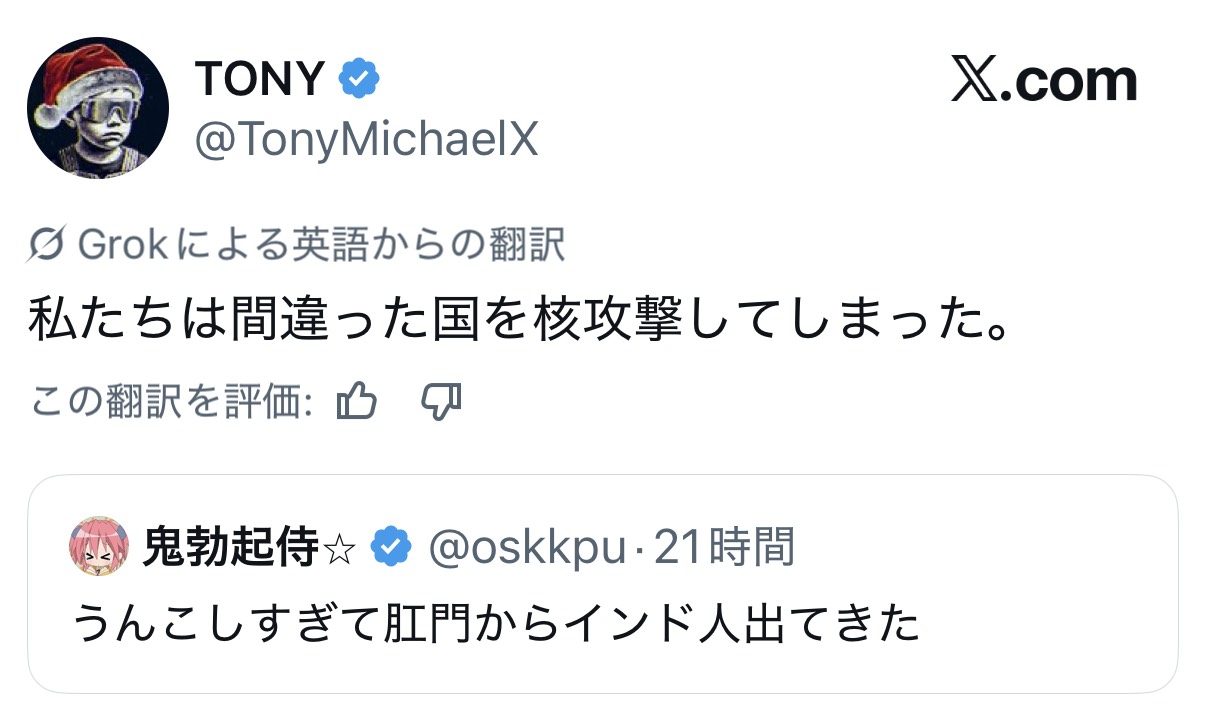
Task: Open the quoted post by its text
Action: pyautogui.click(x=496, y=625)
